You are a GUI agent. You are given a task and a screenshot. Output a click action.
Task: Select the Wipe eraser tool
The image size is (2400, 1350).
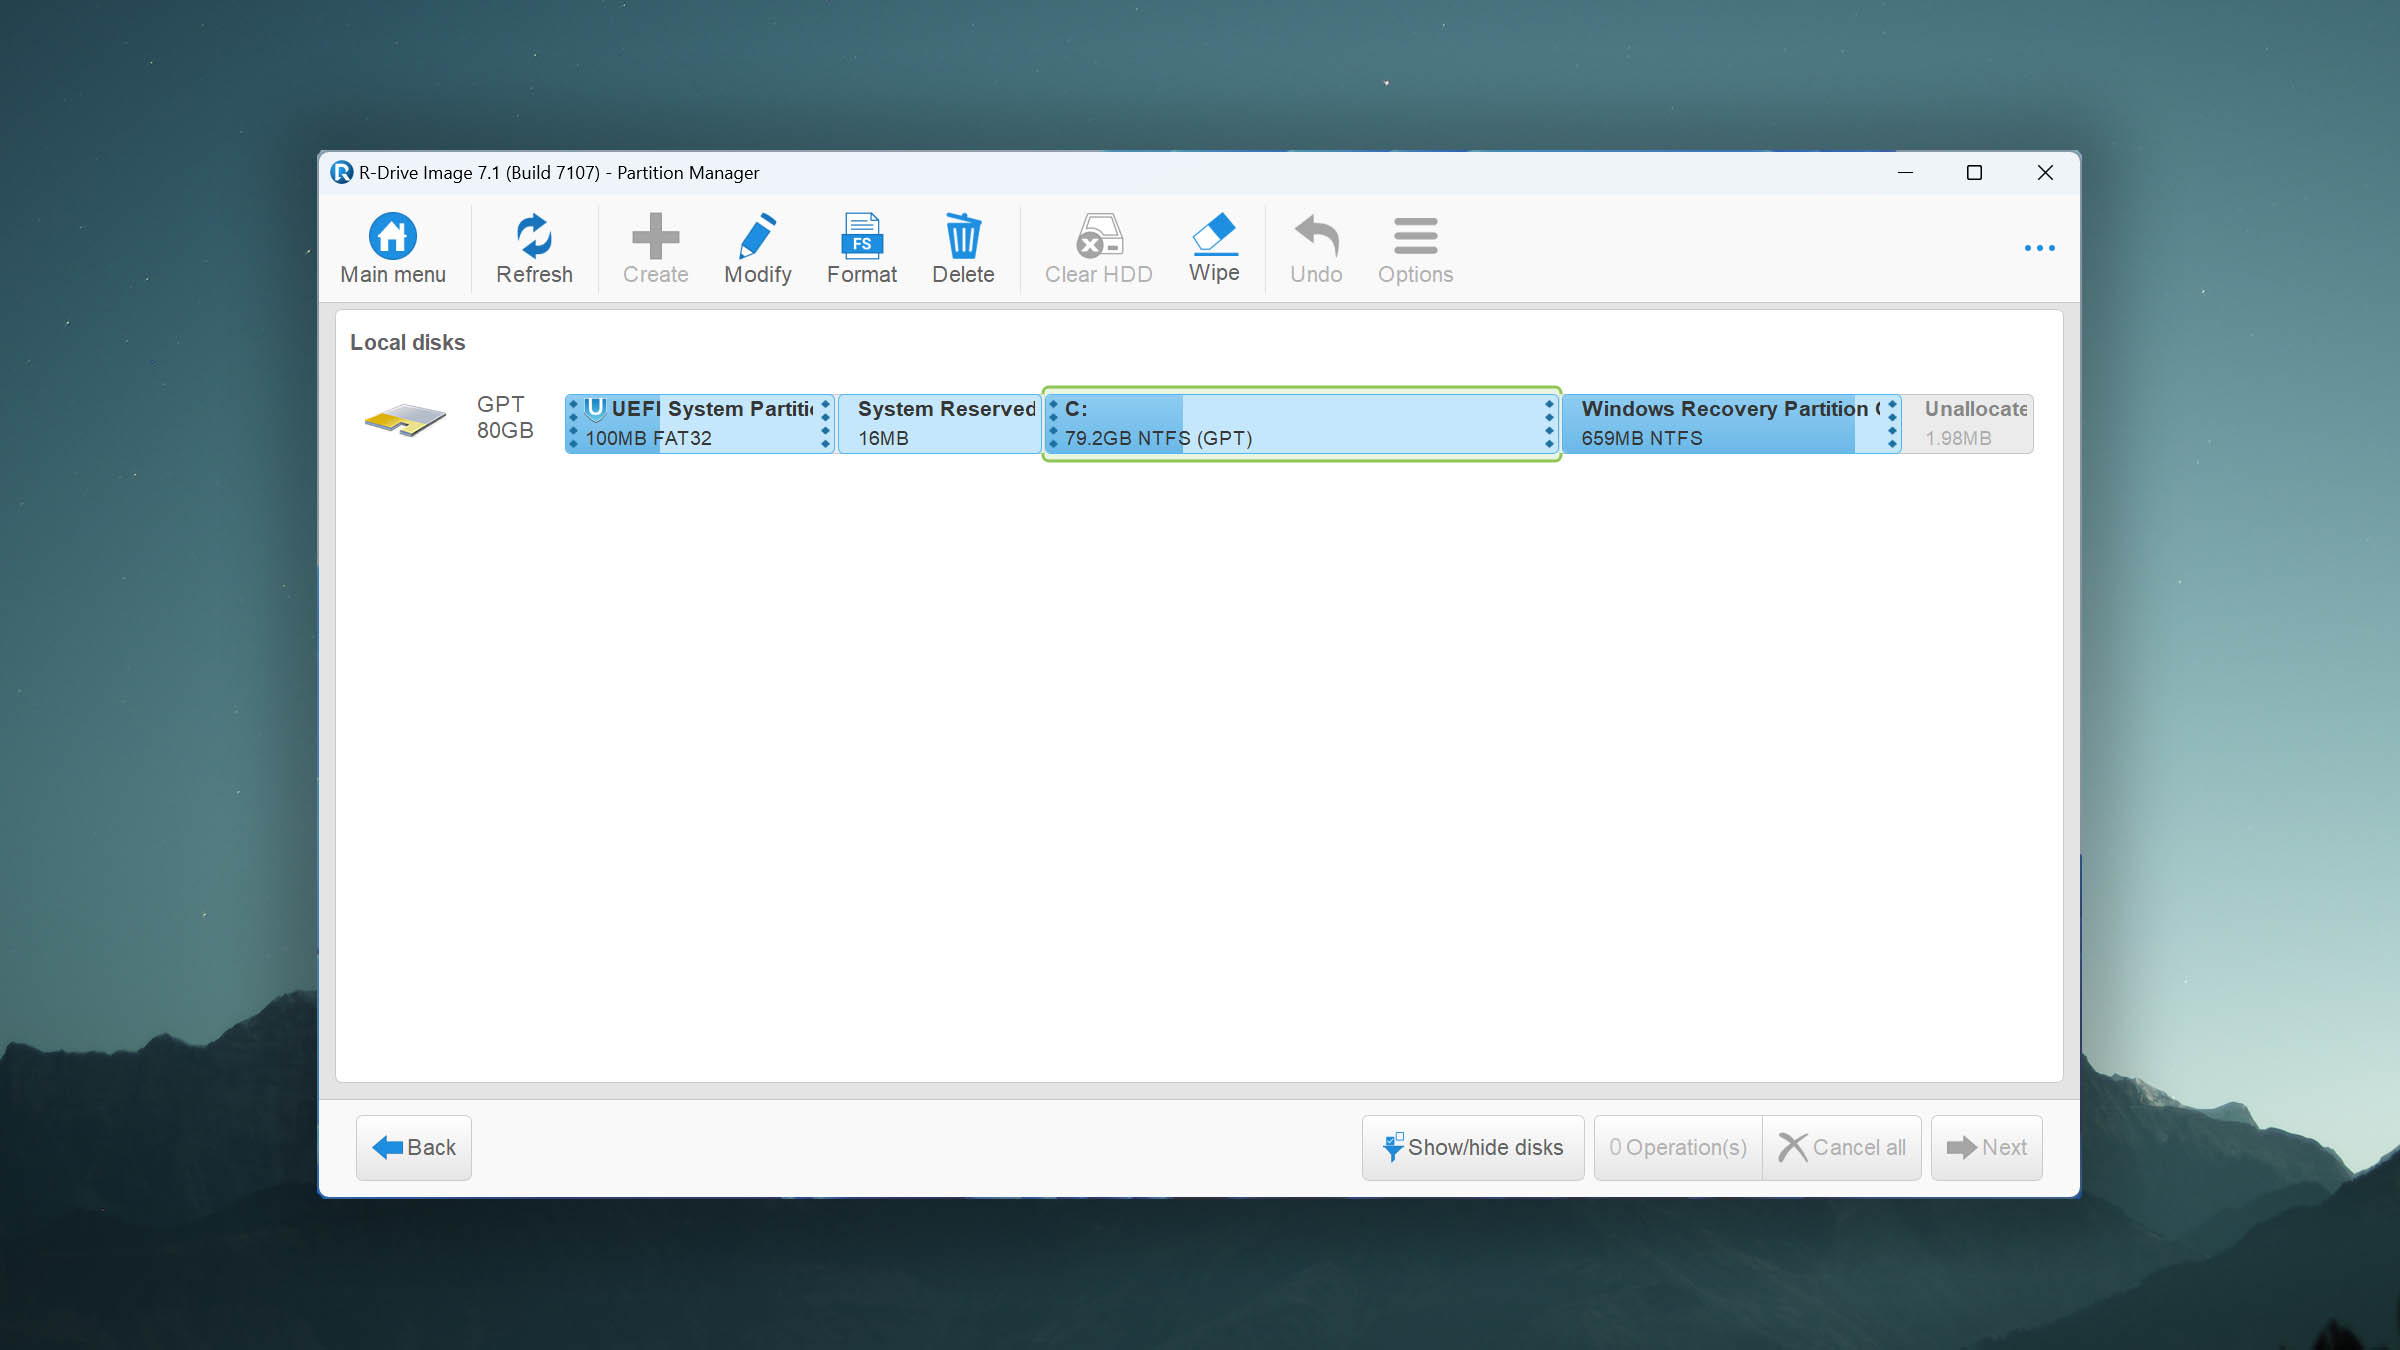pos(1214,236)
